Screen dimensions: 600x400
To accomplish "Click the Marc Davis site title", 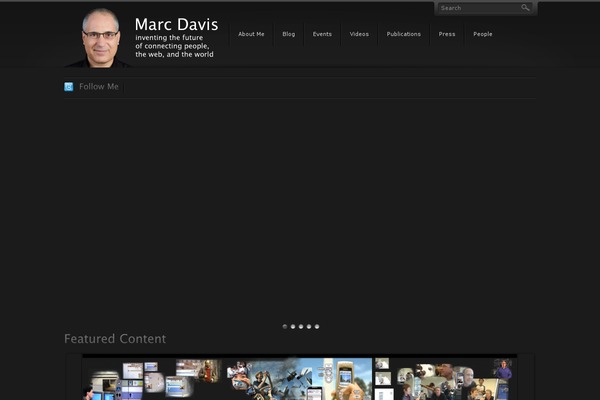I will point(176,24).
